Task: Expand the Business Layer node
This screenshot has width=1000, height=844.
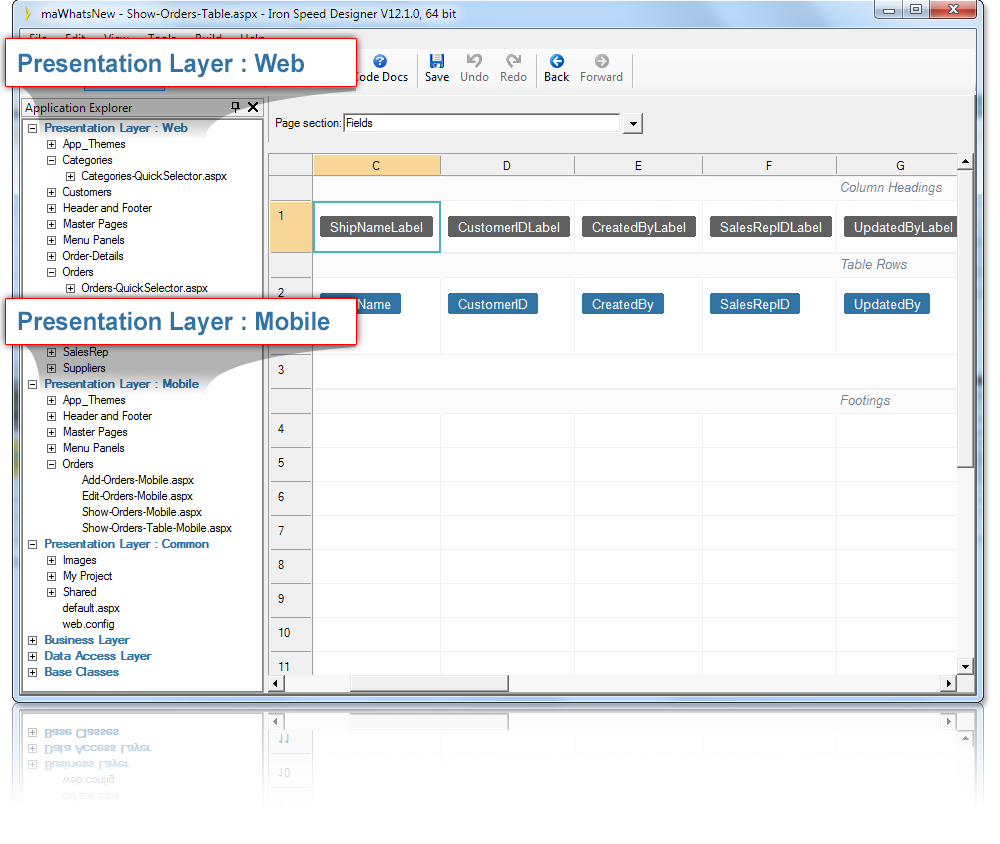Action: (x=31, y=640)
